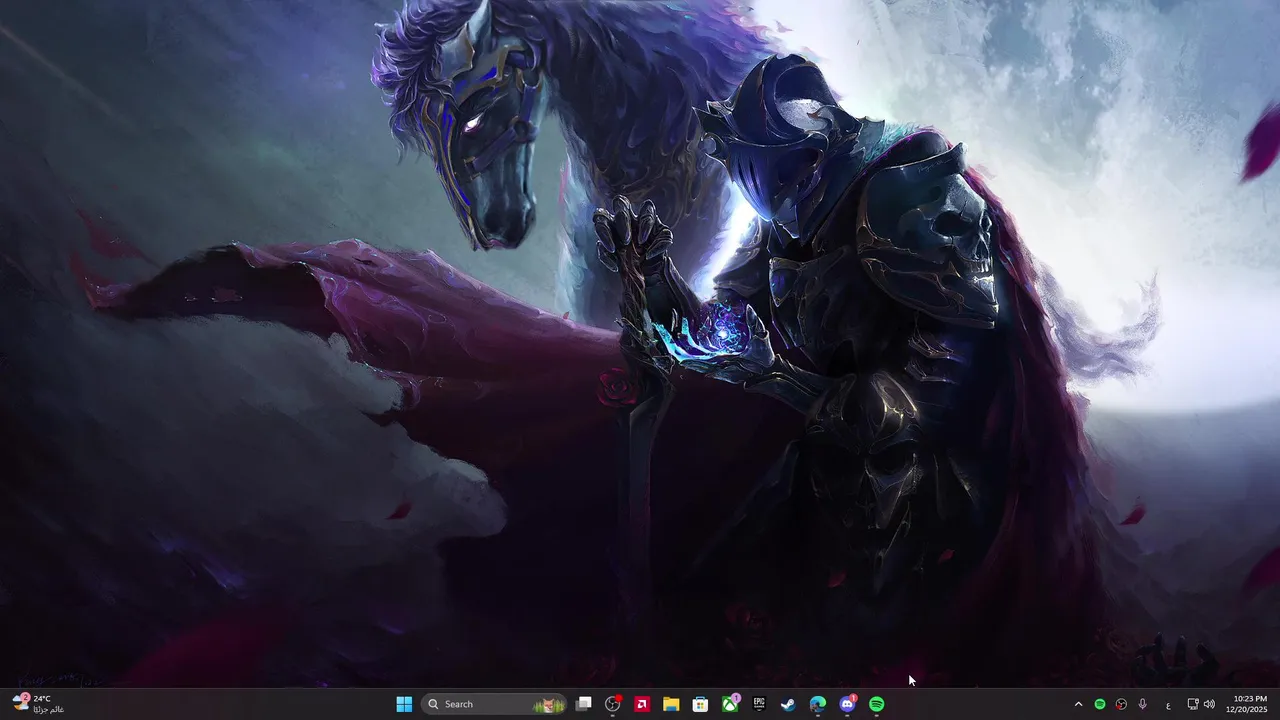
Task: Expand the hidden system tray icons
Action: tap(1078, 704)
